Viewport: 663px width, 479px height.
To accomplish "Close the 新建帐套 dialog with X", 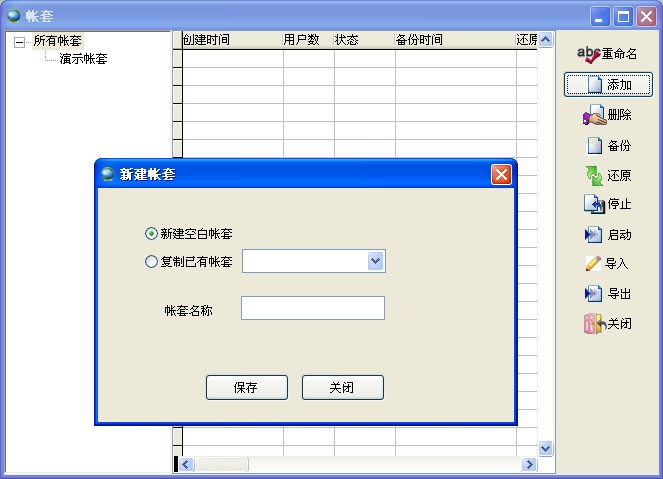I will pyautogui.click(x=501, y=175).
